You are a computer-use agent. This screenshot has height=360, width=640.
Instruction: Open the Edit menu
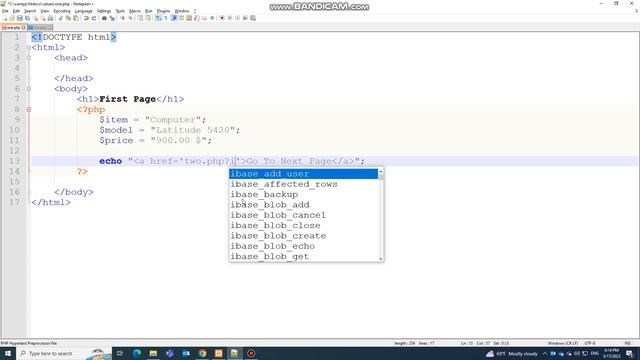(16, 11)
